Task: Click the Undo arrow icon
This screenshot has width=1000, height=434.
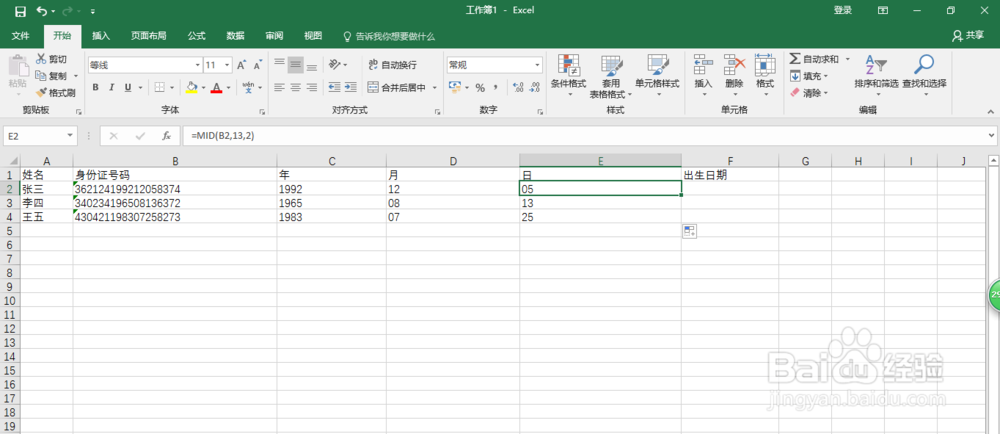Action: click(41, 11)
